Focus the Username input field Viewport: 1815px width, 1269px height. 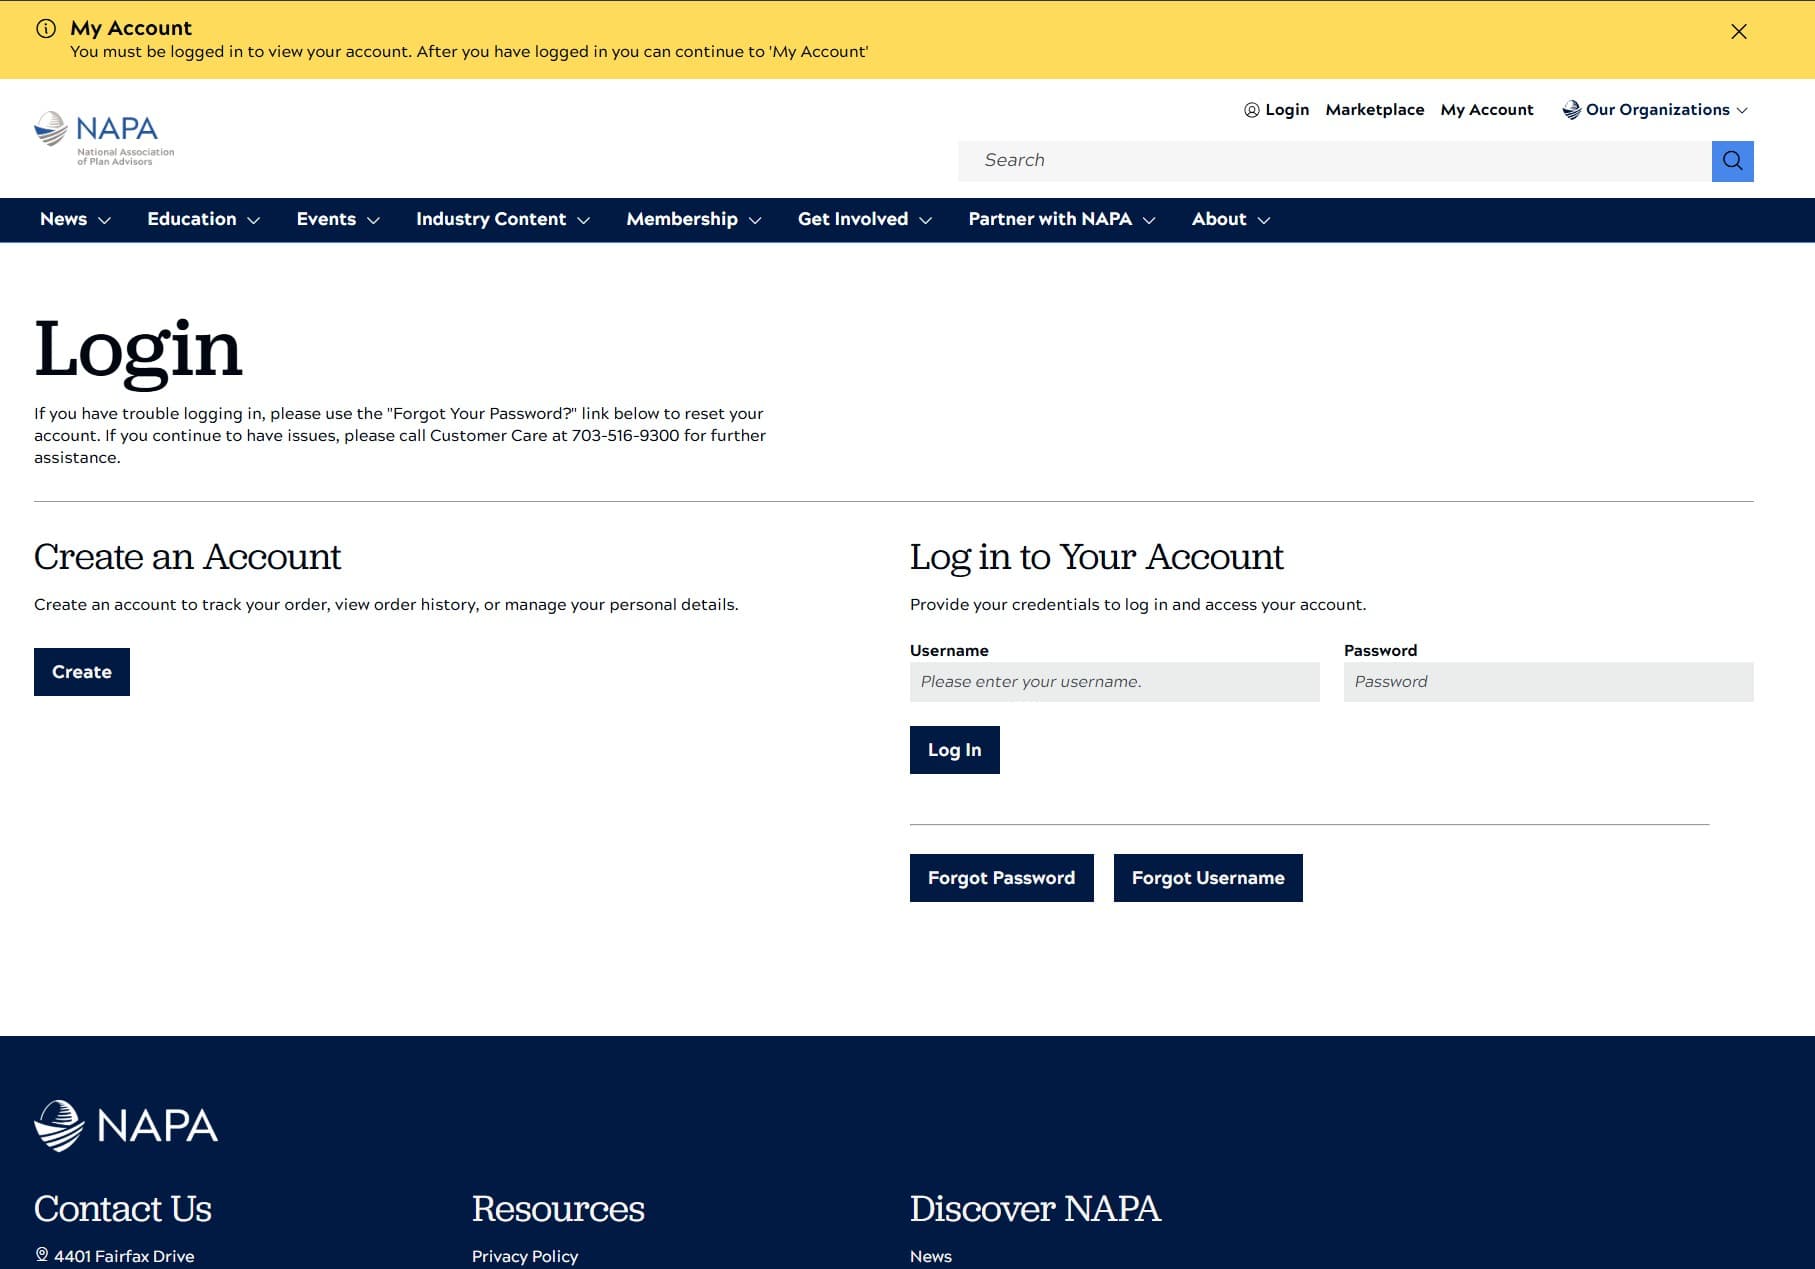(x=1115, y=682)
